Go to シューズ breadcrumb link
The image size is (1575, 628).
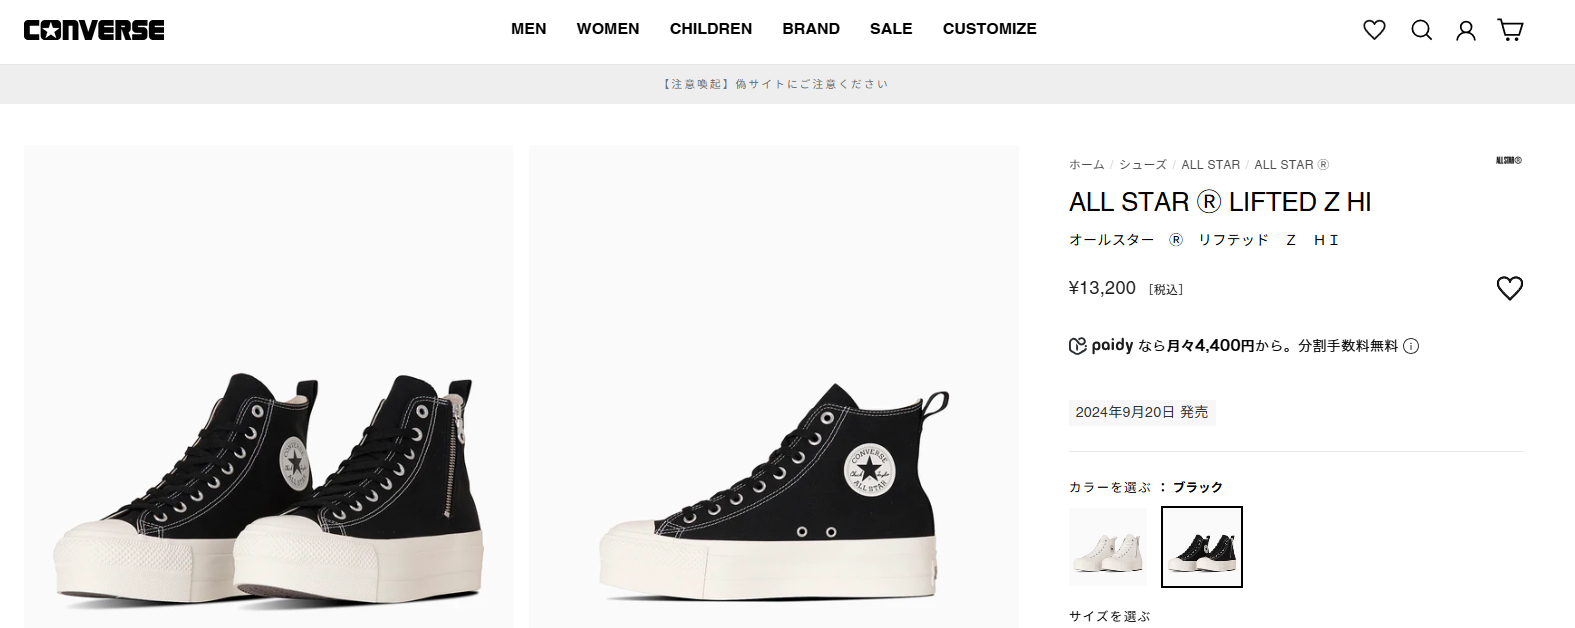point(1143,165)
